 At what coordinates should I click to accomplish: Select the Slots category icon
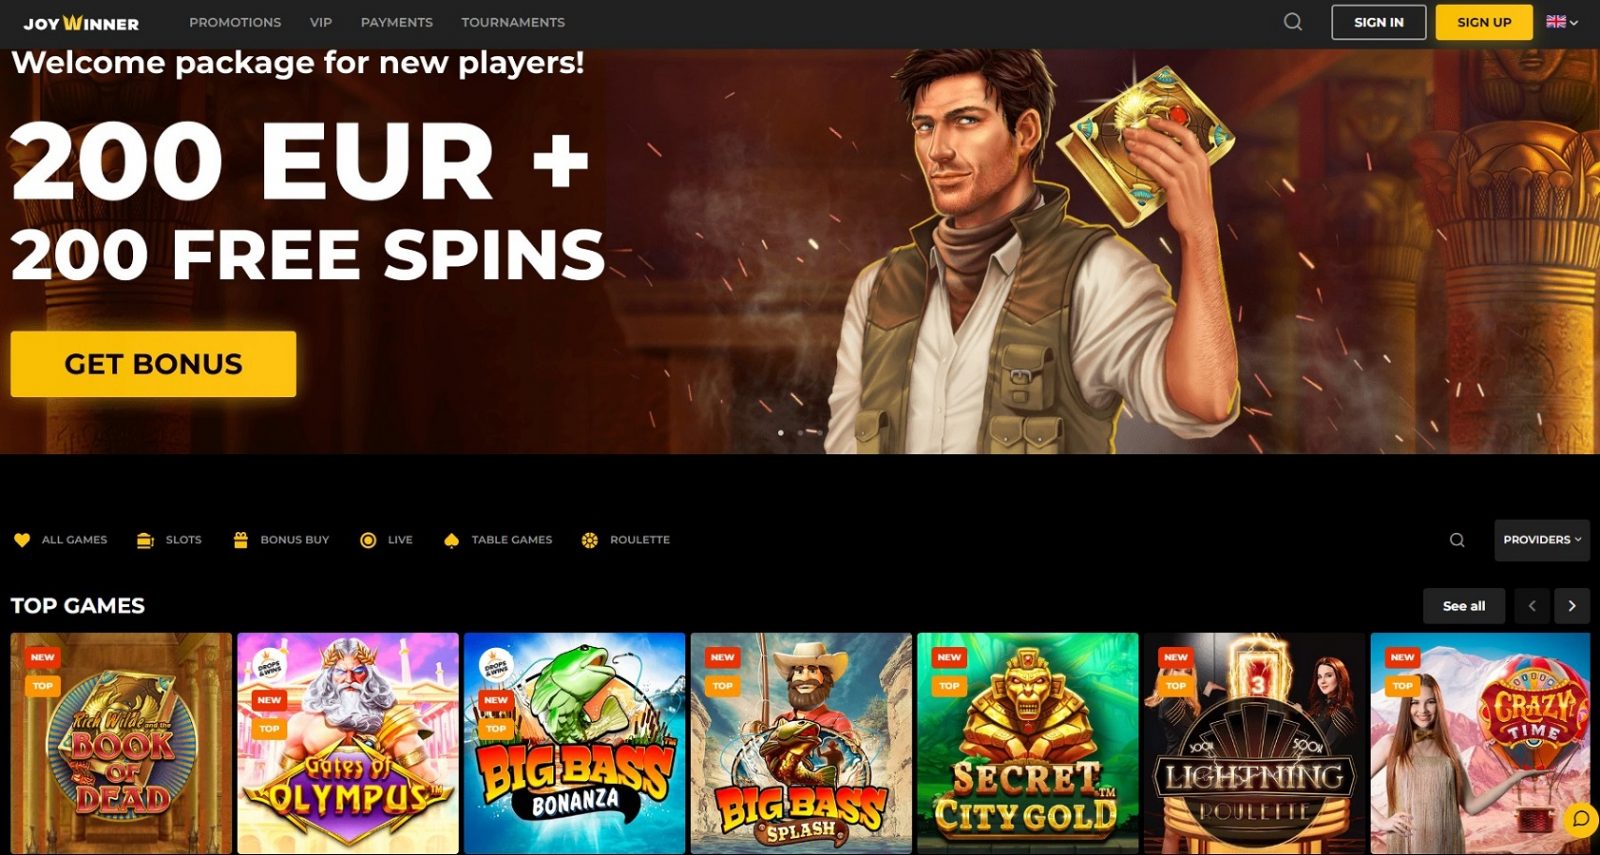(145, 540)
